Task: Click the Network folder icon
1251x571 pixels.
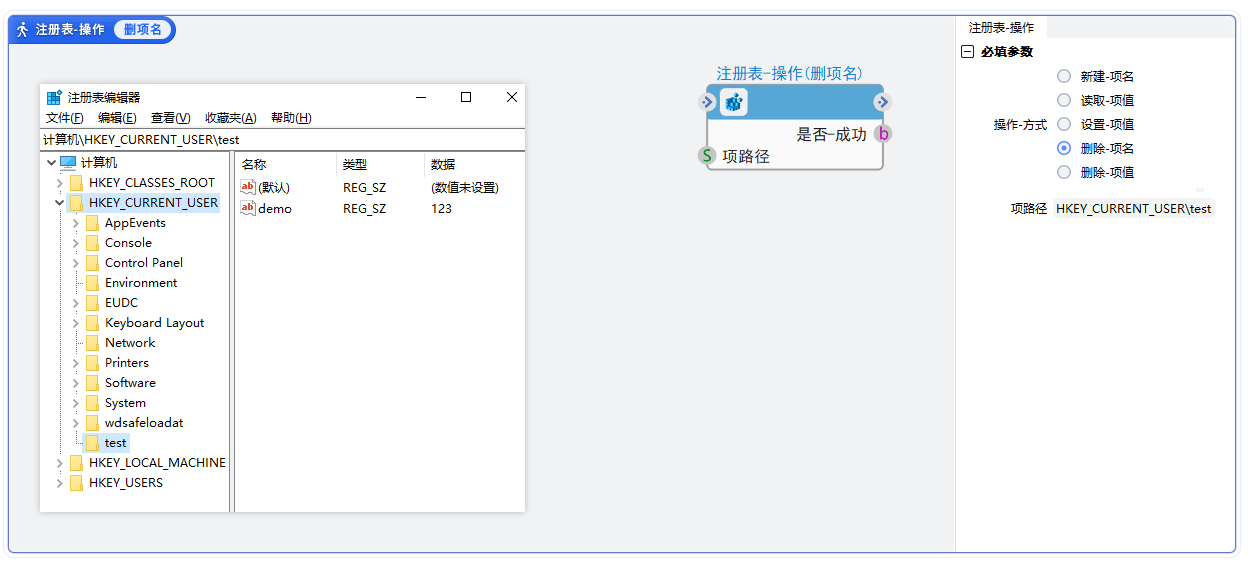Action: coord(92,342)
